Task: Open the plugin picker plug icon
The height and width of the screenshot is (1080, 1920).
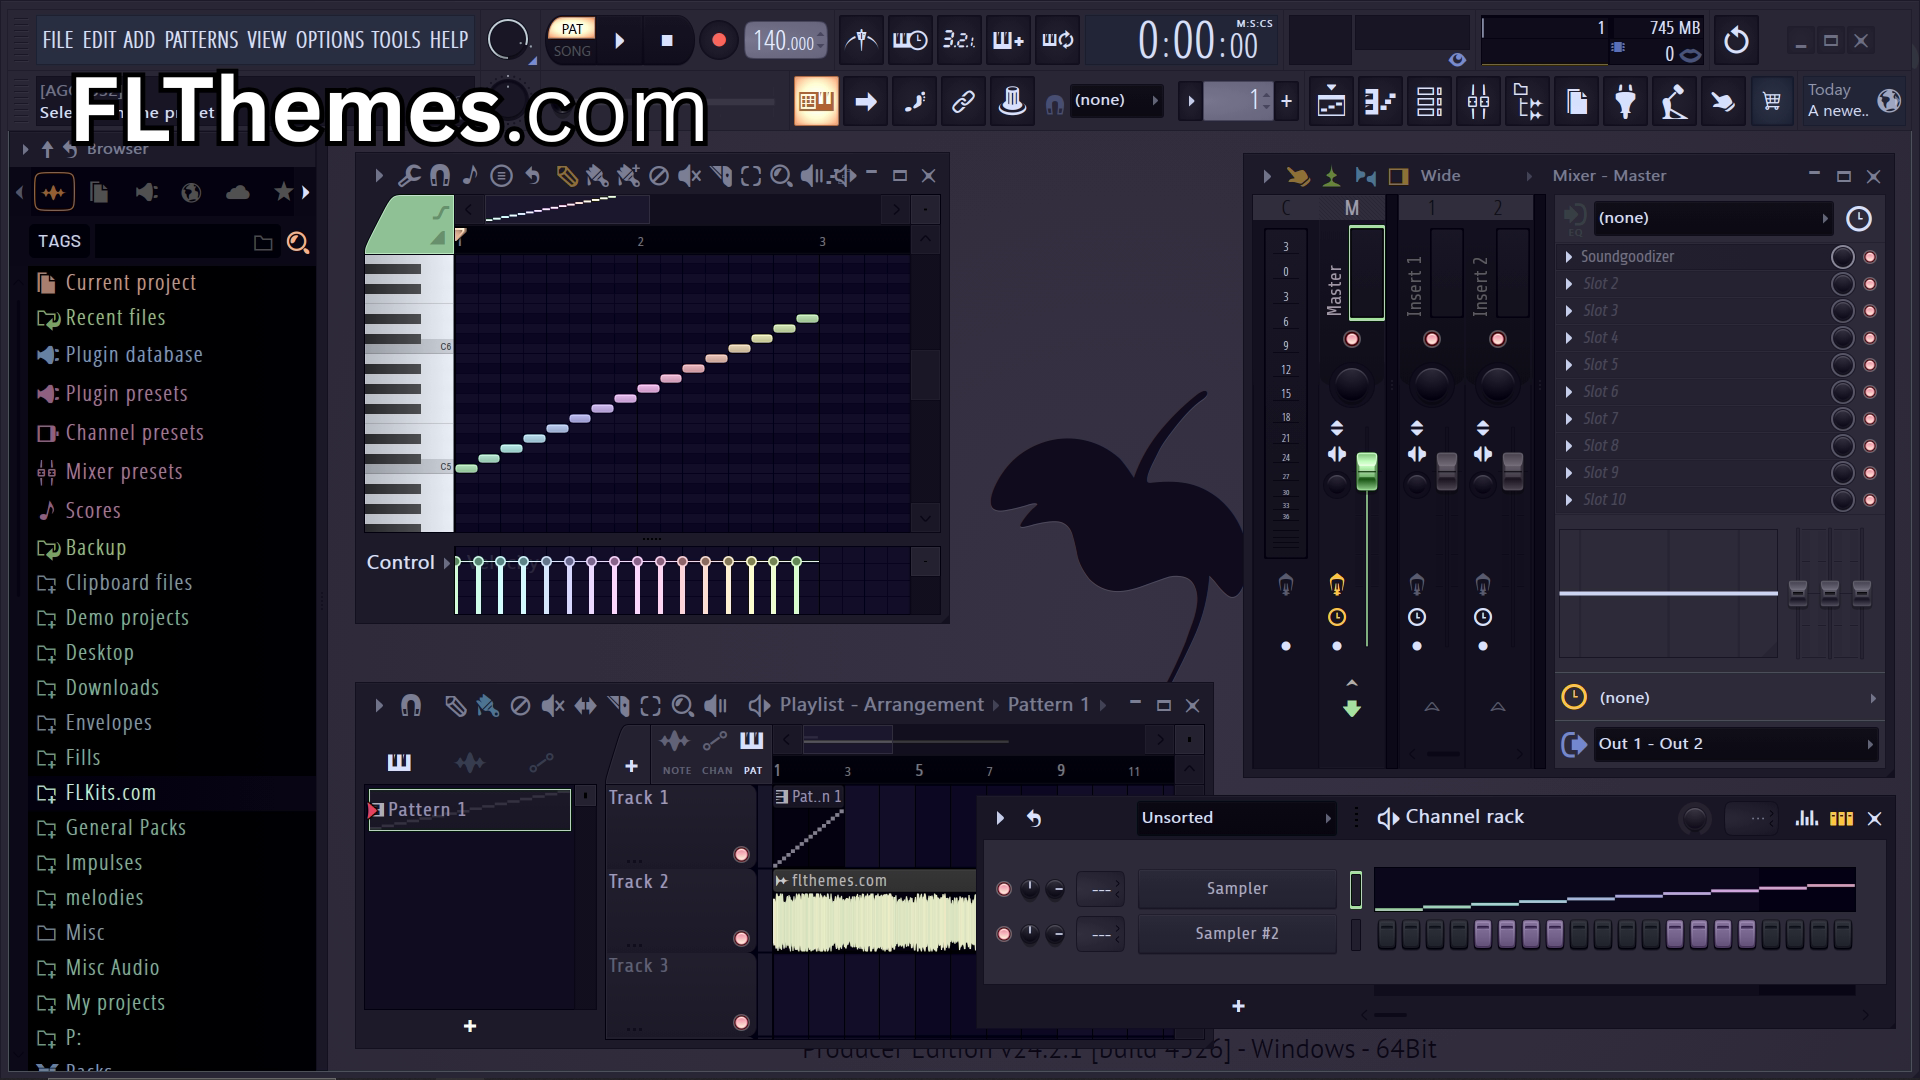Action: point(1625,101)
